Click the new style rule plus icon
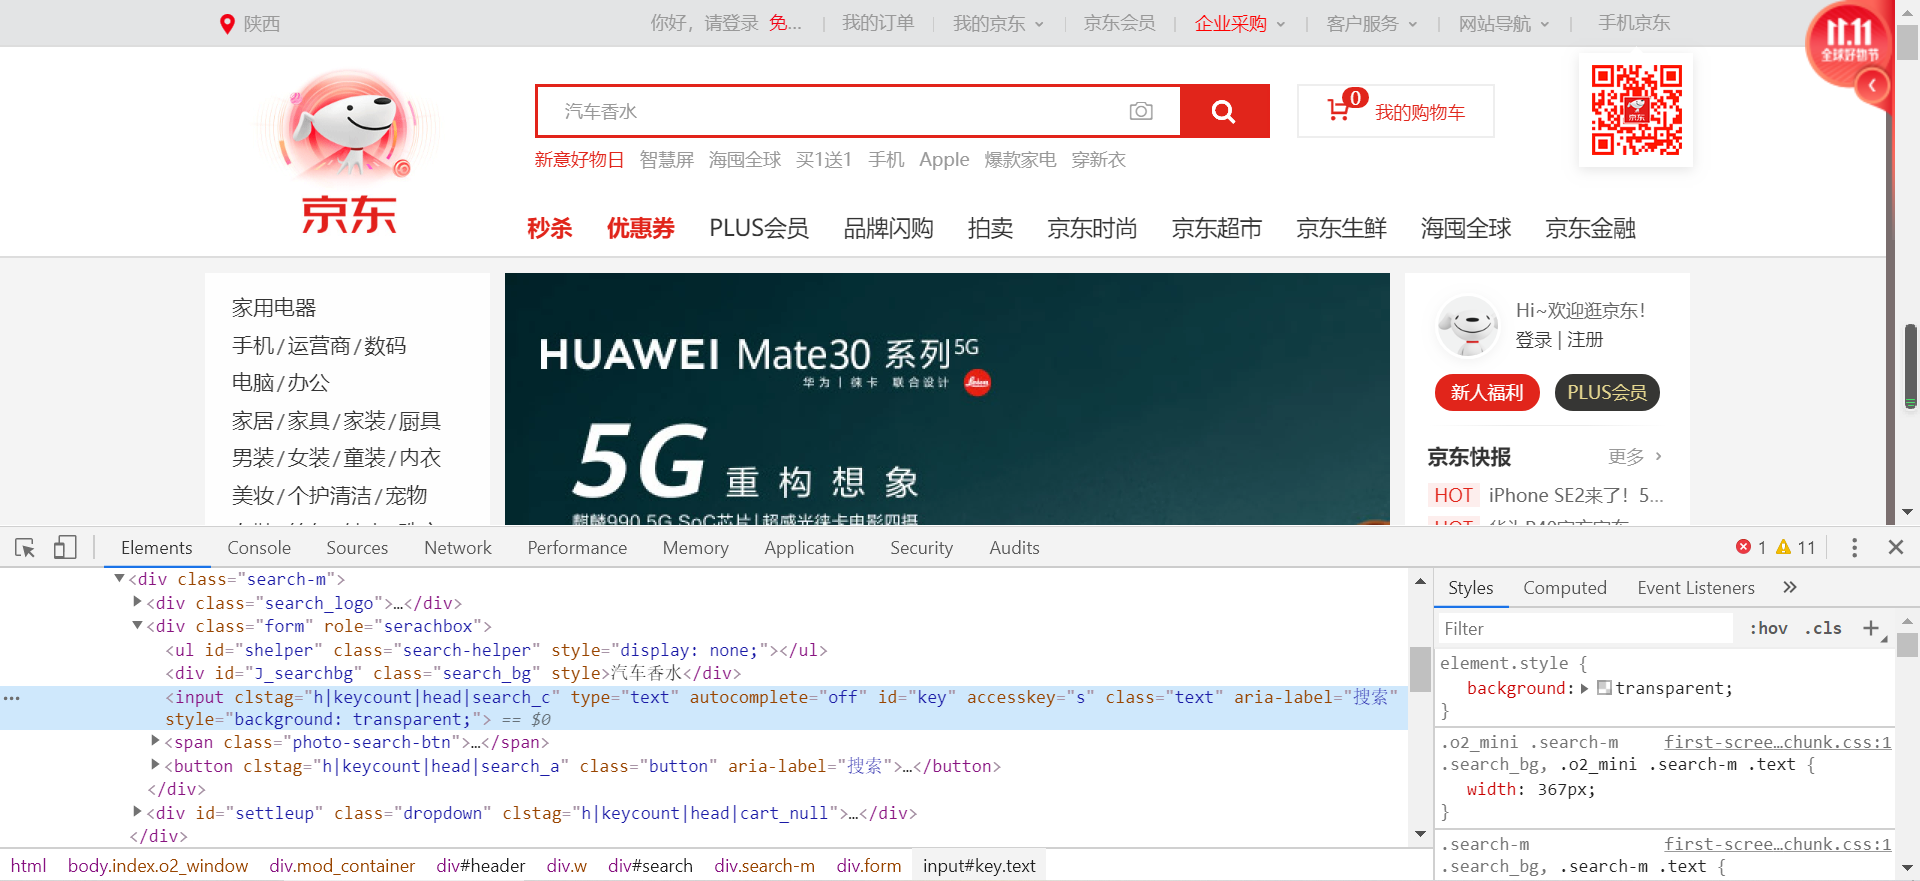Viewport: 1920px width, 881px height. (1870, 628)
